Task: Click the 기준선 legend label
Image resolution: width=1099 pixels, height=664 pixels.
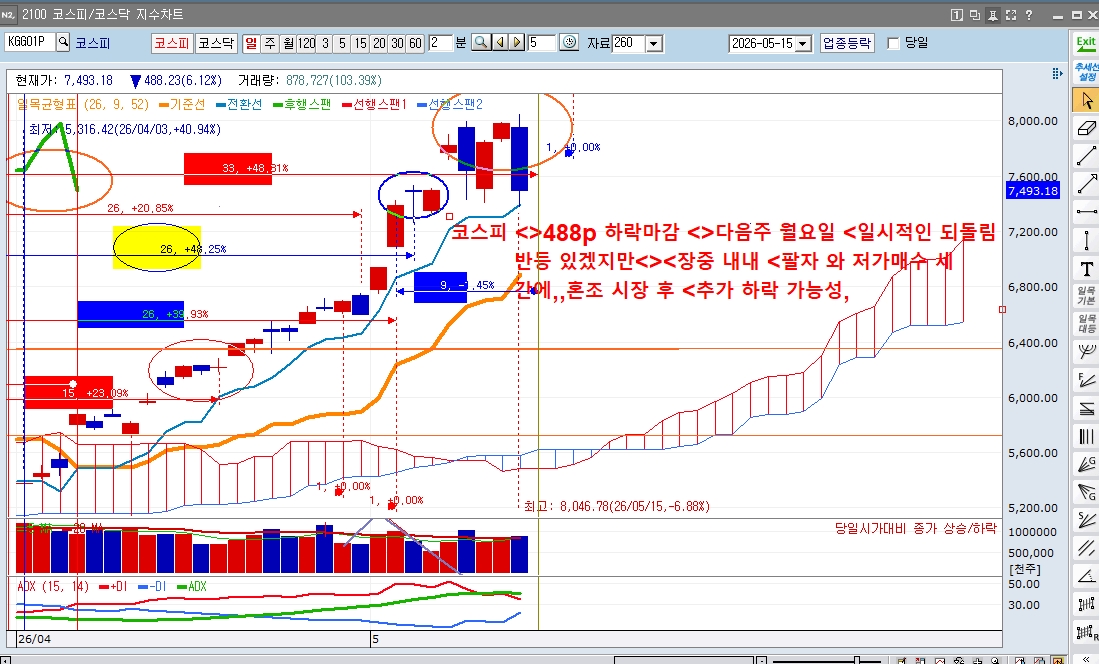Action: point(182,104)
